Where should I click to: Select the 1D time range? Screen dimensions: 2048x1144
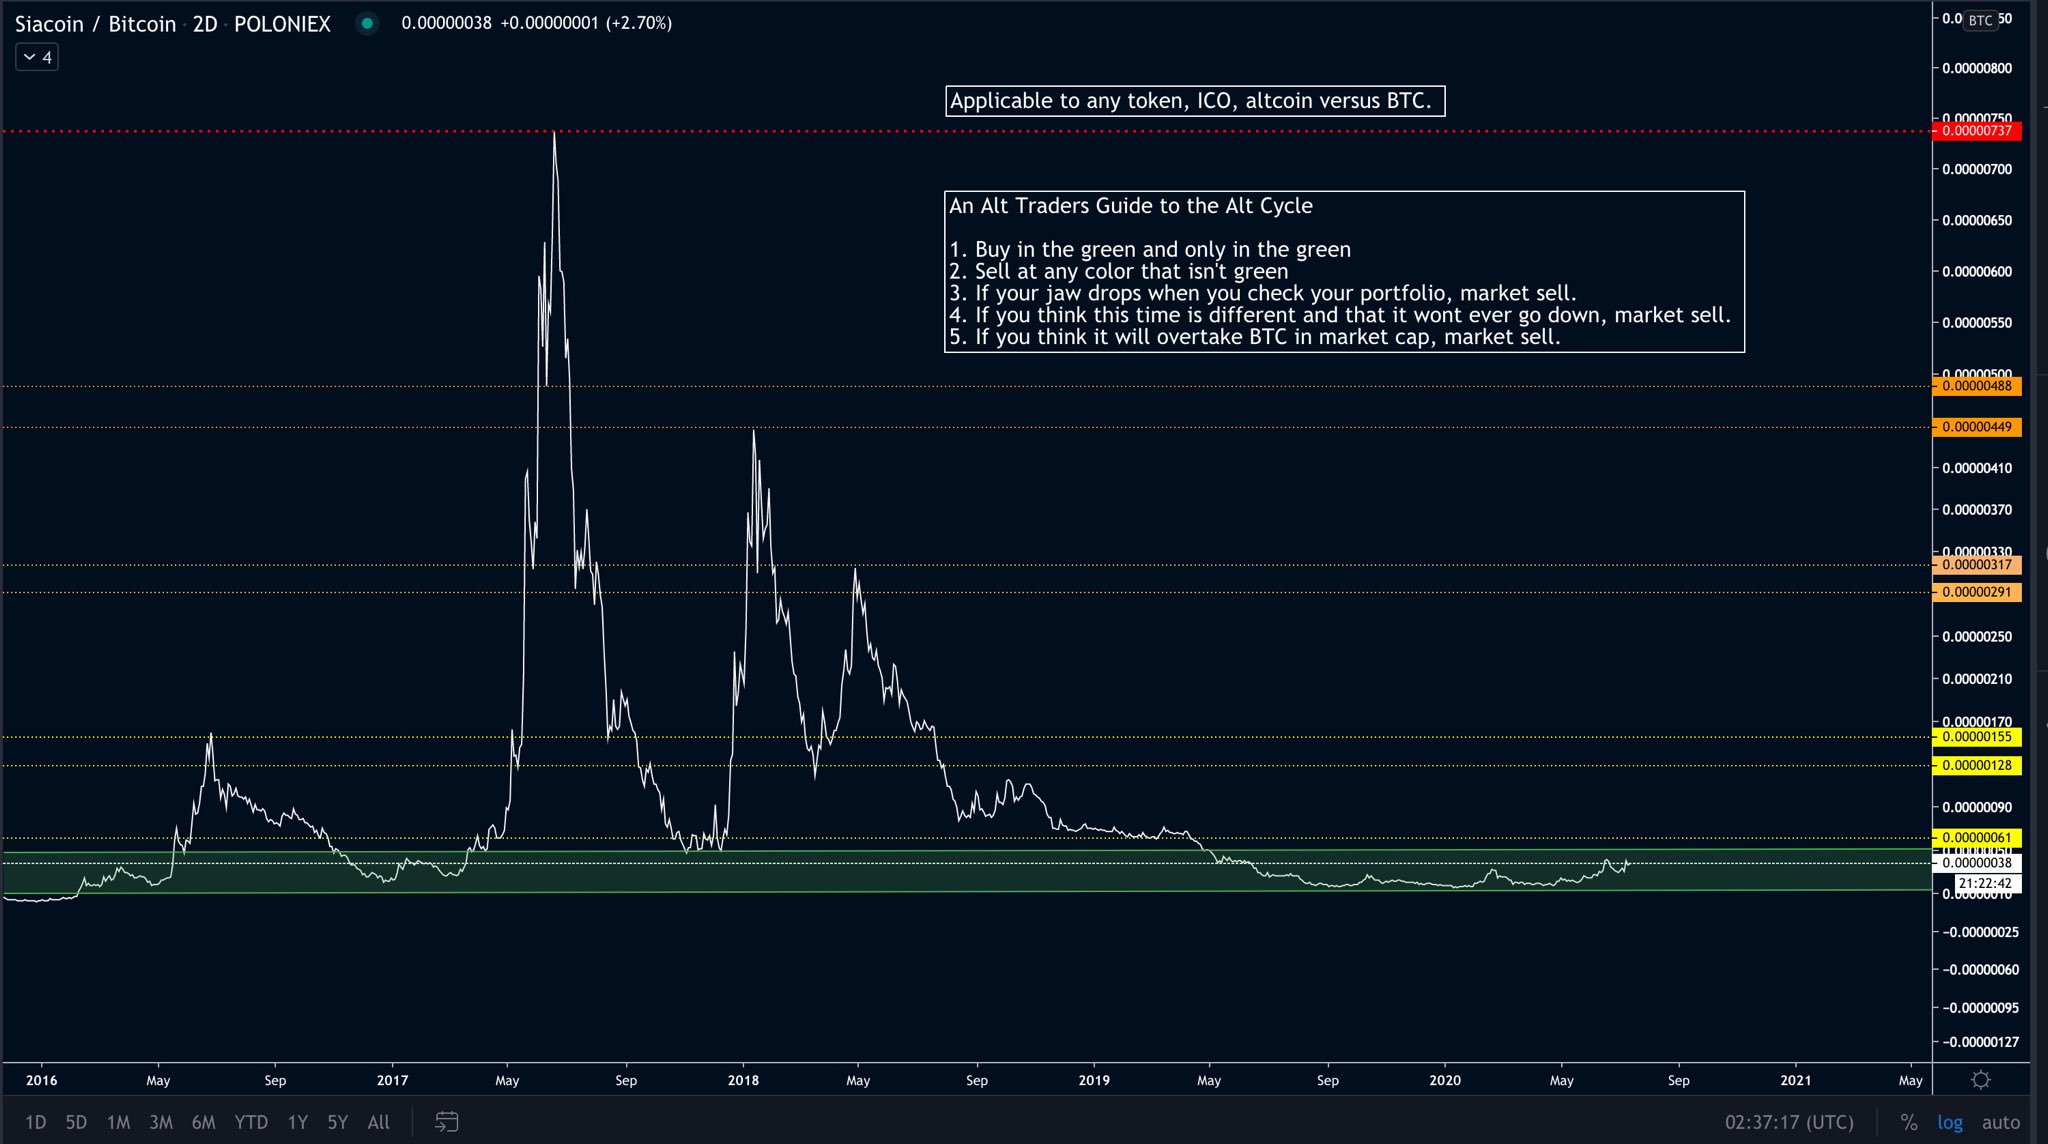point(35,1122)
